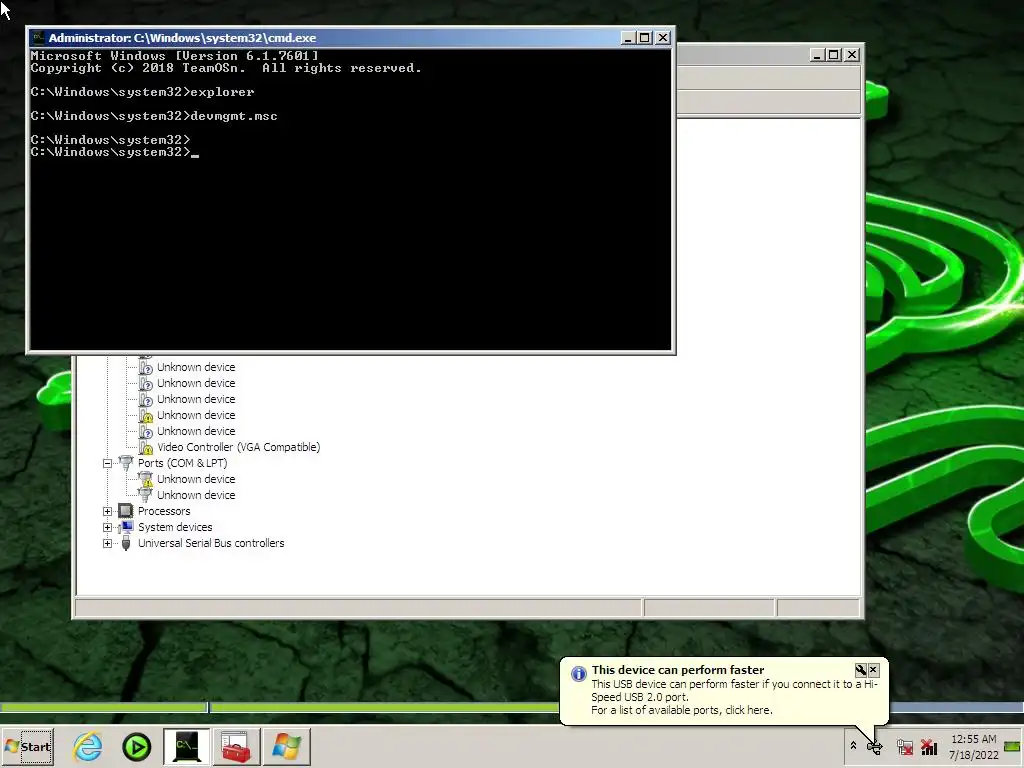Click the blue info icon in the balloon
Viewport: 1024px width, 768px height.
pyautogui.click(x=579, y=673)
